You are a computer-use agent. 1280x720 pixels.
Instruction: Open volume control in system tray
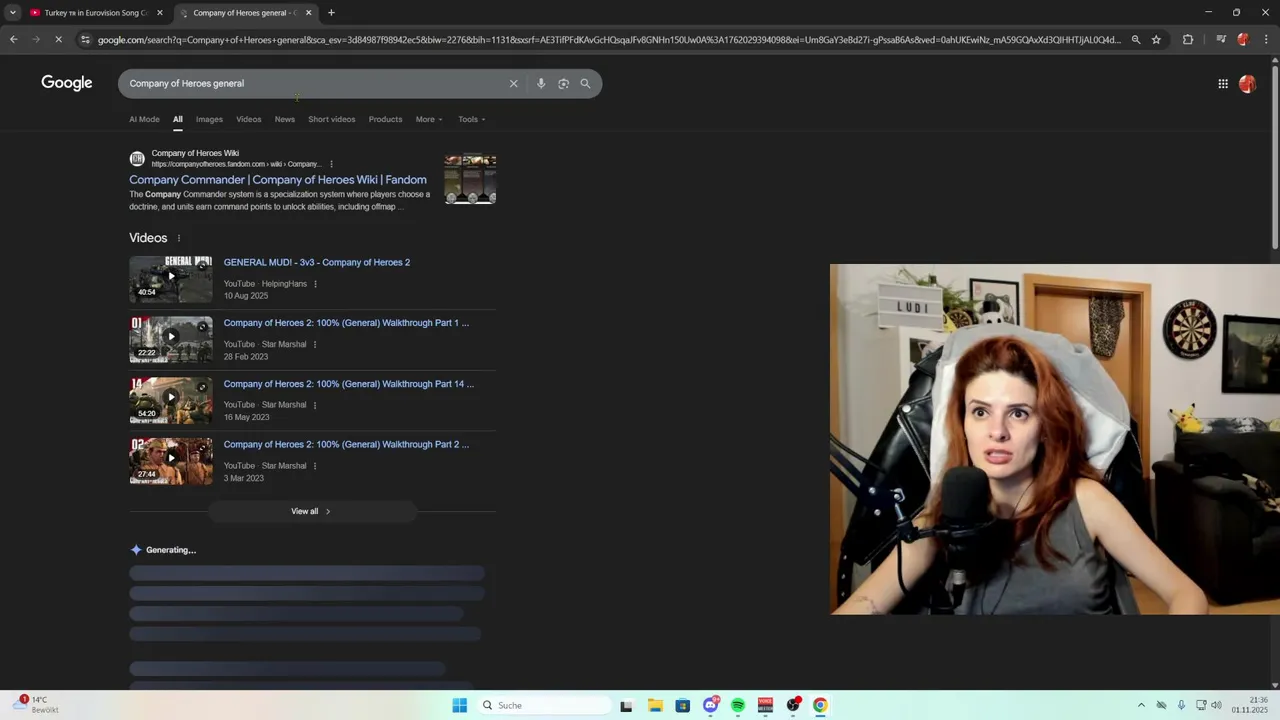(x=1216, y=705)
